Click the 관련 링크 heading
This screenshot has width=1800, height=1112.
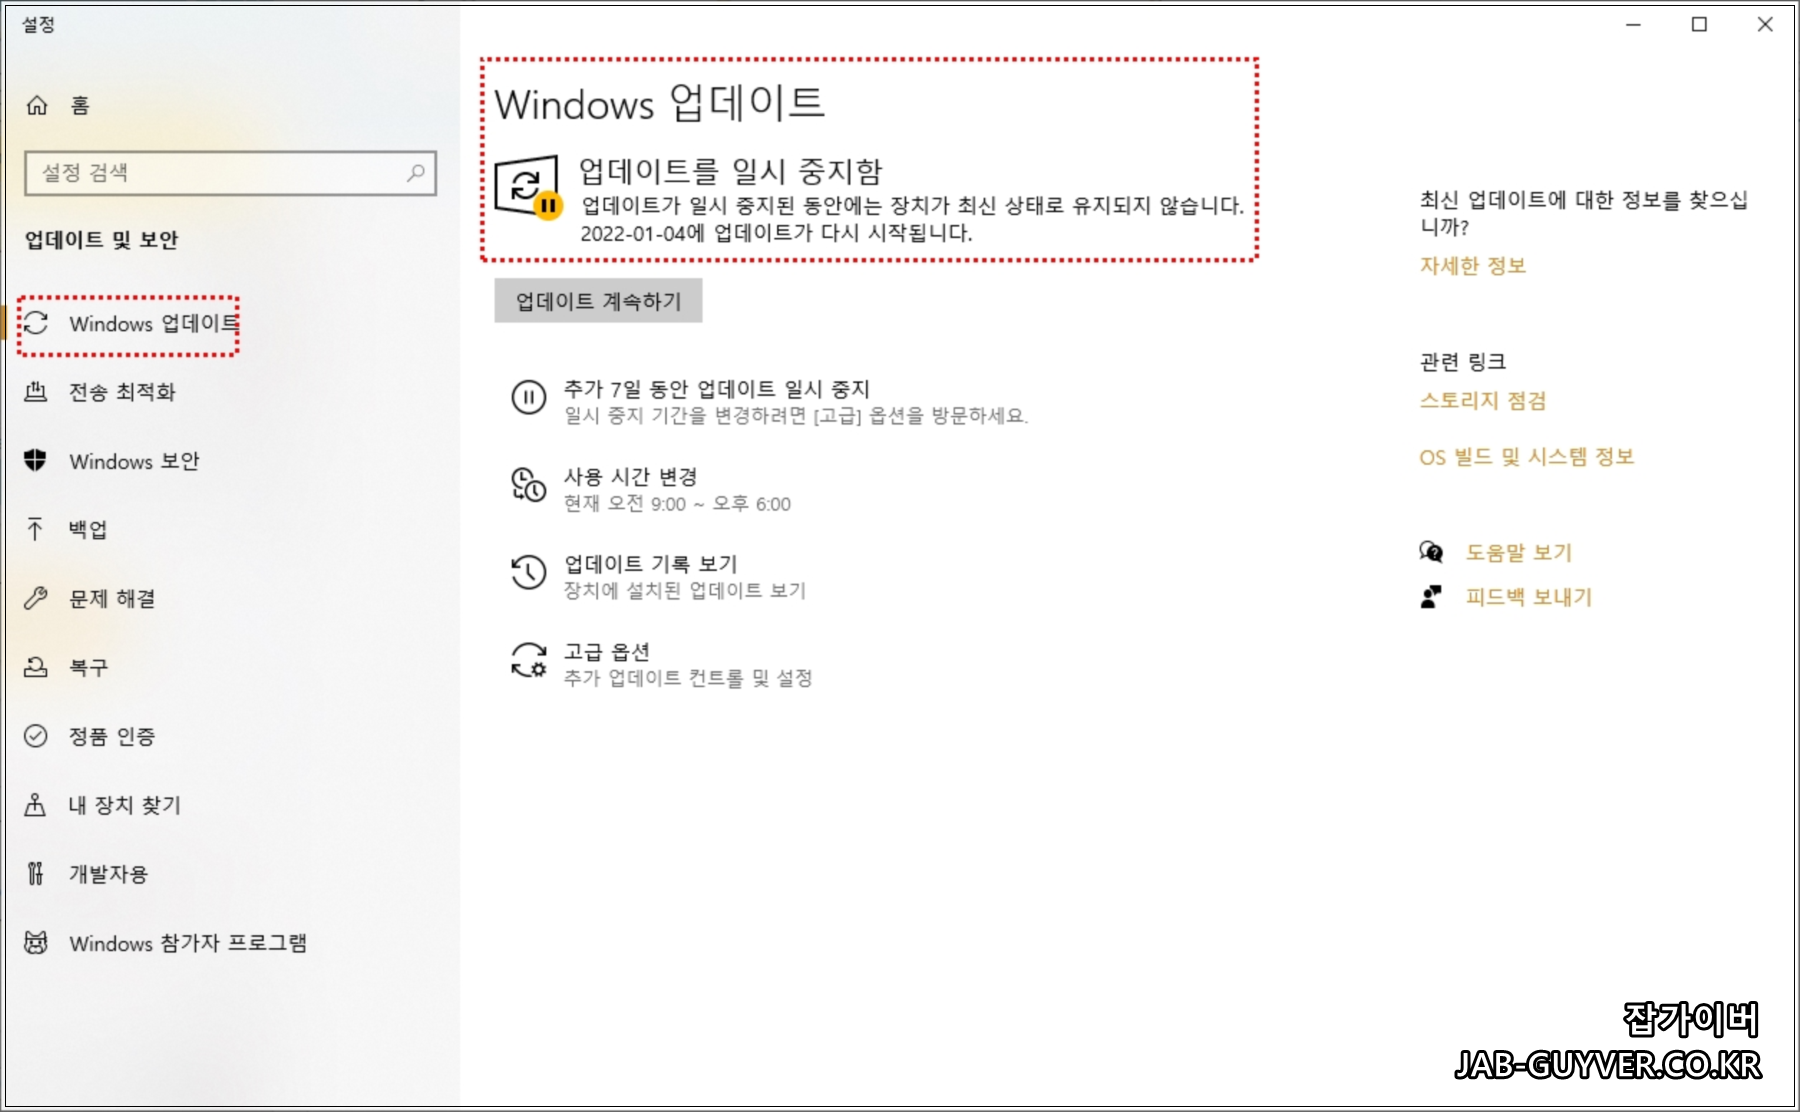coord(1462,362)
